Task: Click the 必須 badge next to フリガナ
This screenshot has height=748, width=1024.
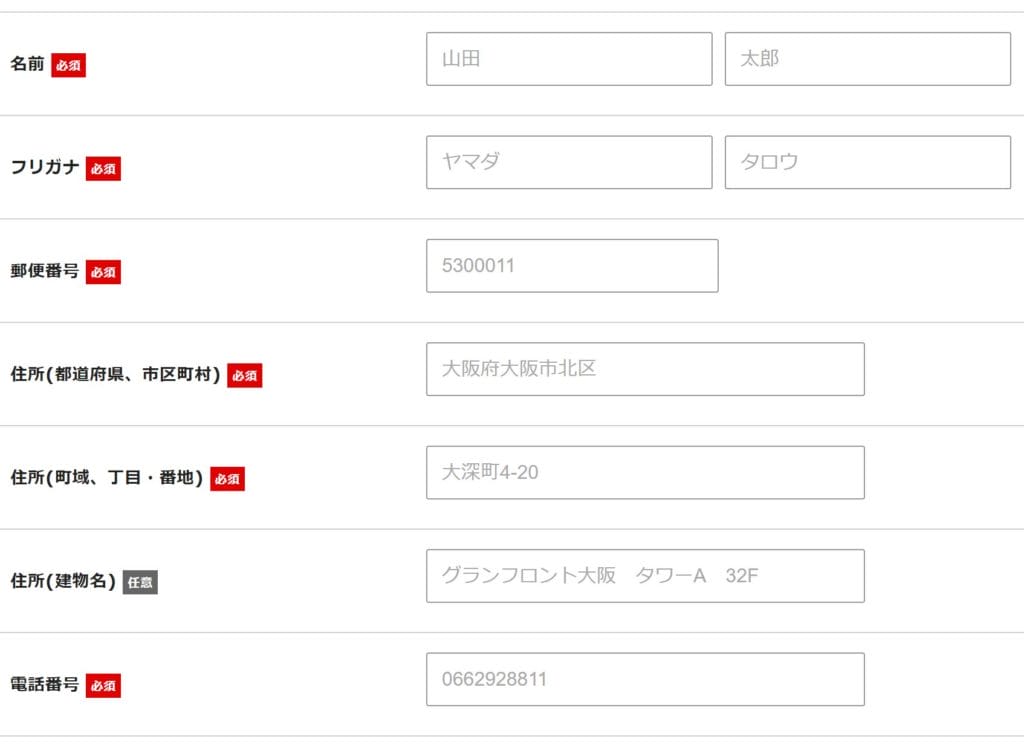Action: (103, 169)
